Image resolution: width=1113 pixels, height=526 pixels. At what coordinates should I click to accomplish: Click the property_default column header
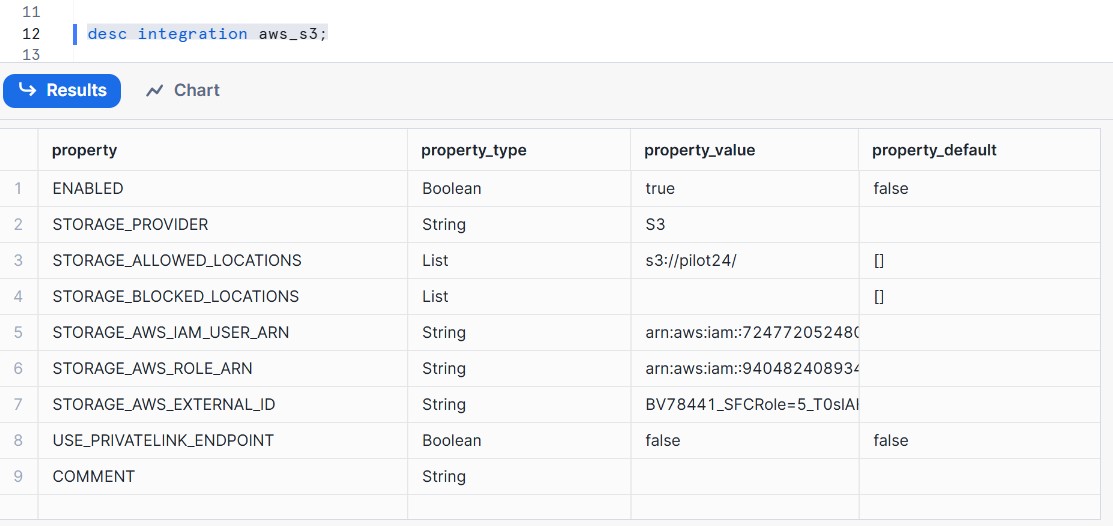934,150
